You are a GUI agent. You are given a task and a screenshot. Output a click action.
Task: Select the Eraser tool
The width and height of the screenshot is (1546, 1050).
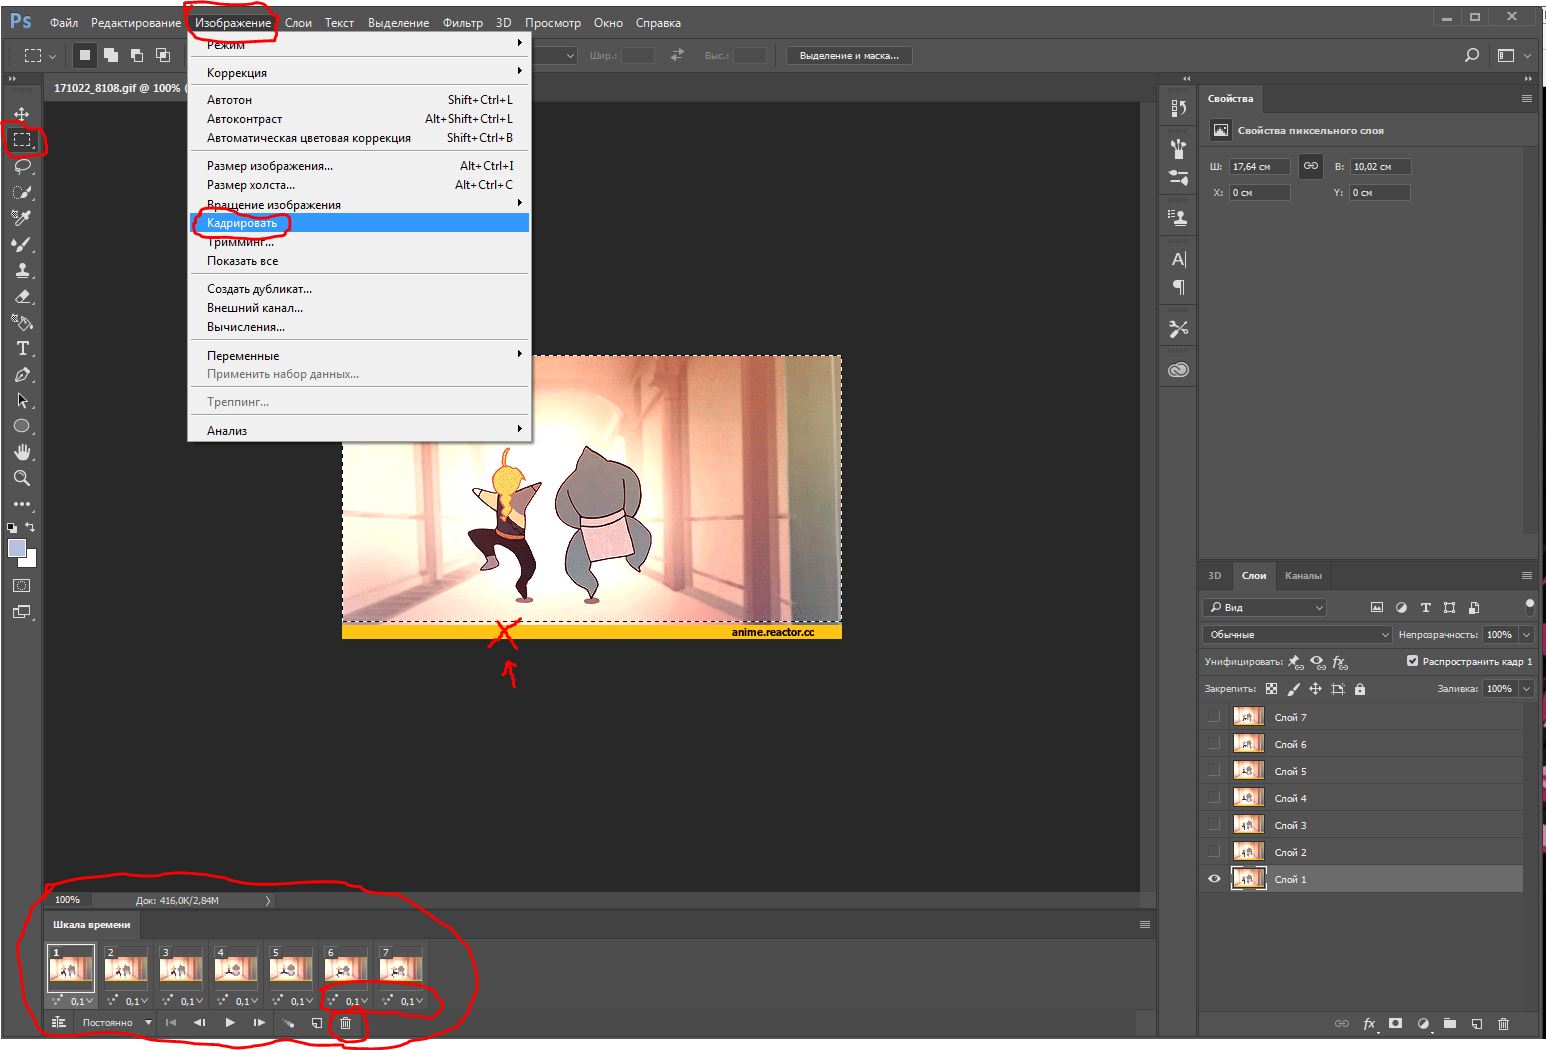pyautogui.click(x=22, y=296)
